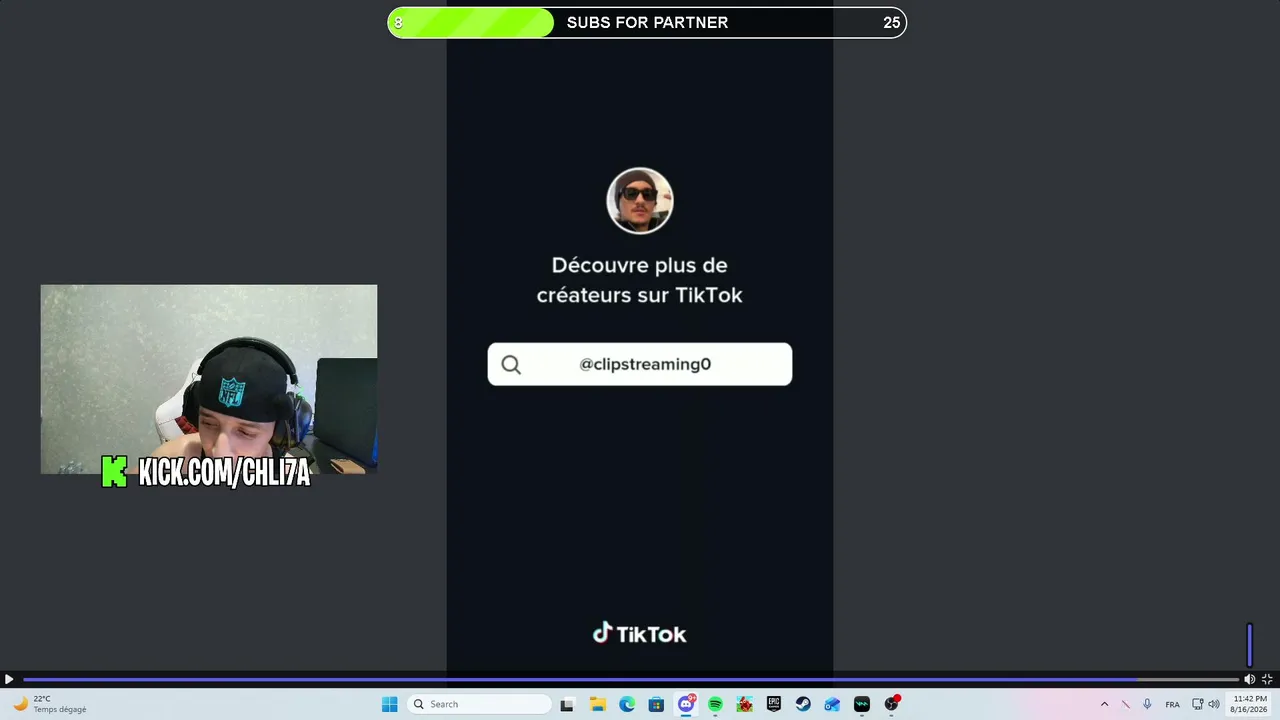
Task: Switch to OBS with the red recording dot
Action: (x=892, y=704)
